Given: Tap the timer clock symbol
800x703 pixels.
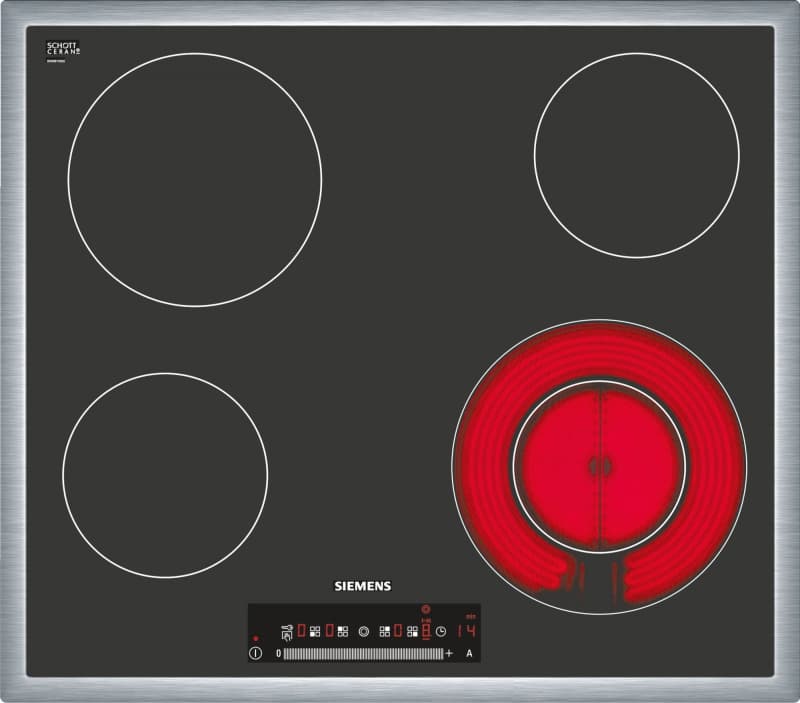Looking at the screenshot, I should [441, 632].
